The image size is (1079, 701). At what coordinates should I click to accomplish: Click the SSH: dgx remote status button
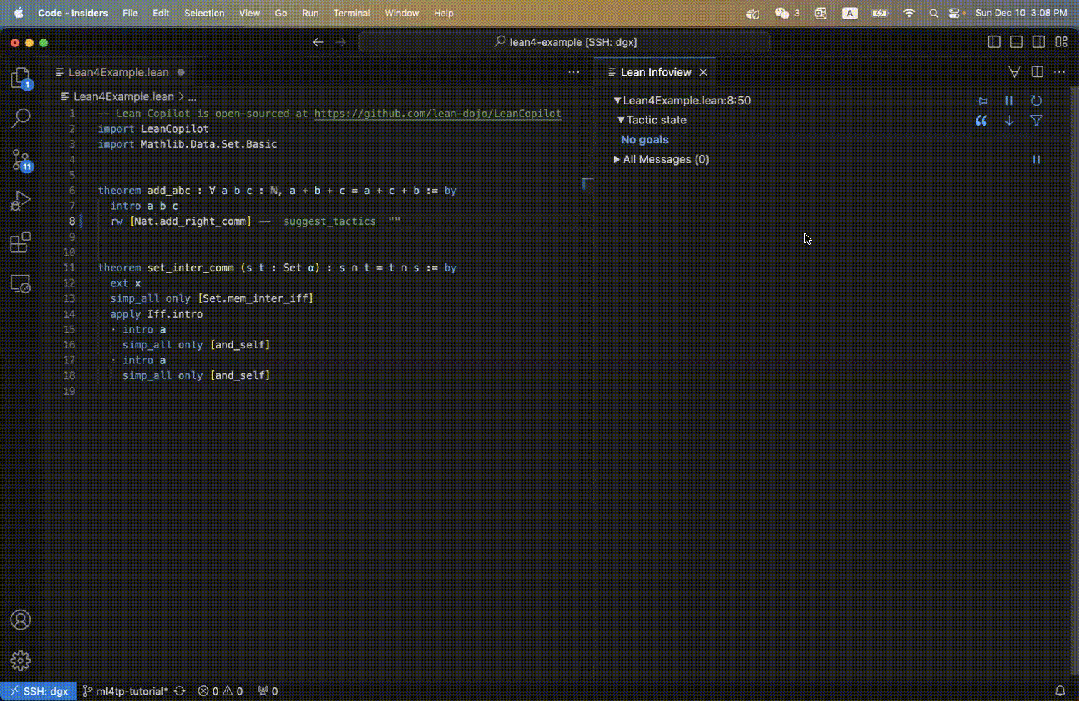coord(38,691)
